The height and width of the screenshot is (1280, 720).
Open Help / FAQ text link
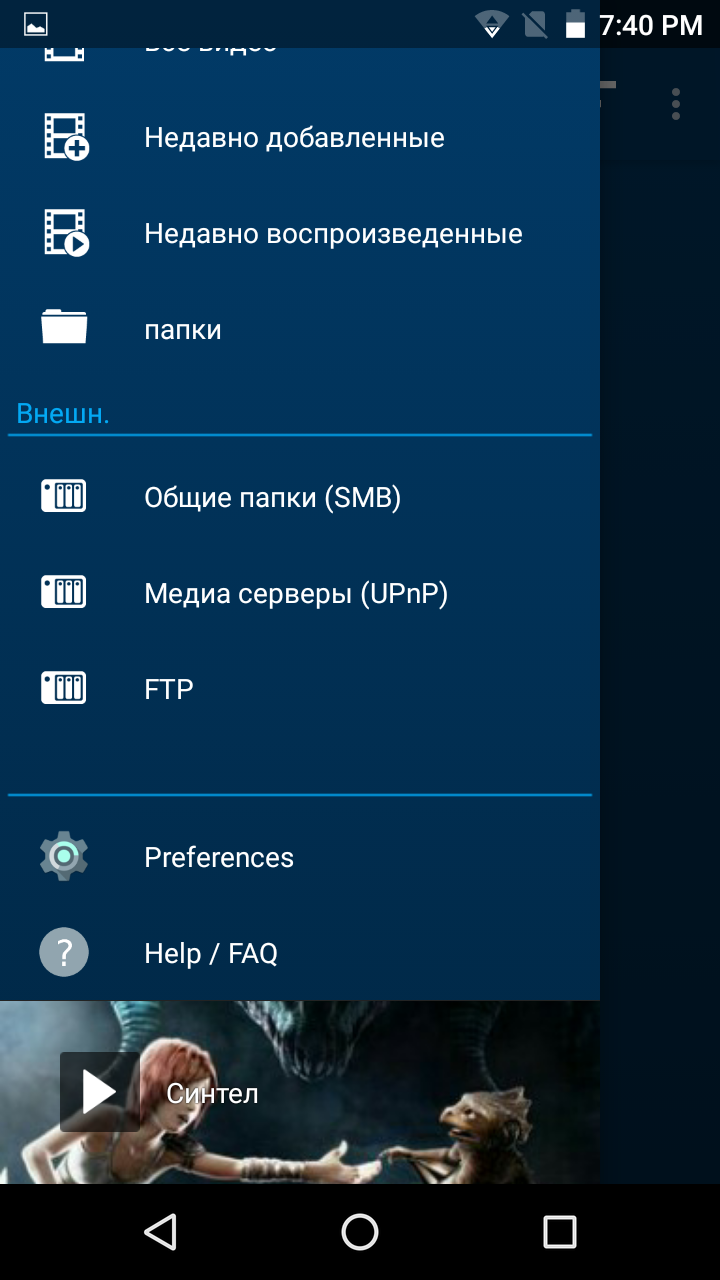tap(211, 954)
